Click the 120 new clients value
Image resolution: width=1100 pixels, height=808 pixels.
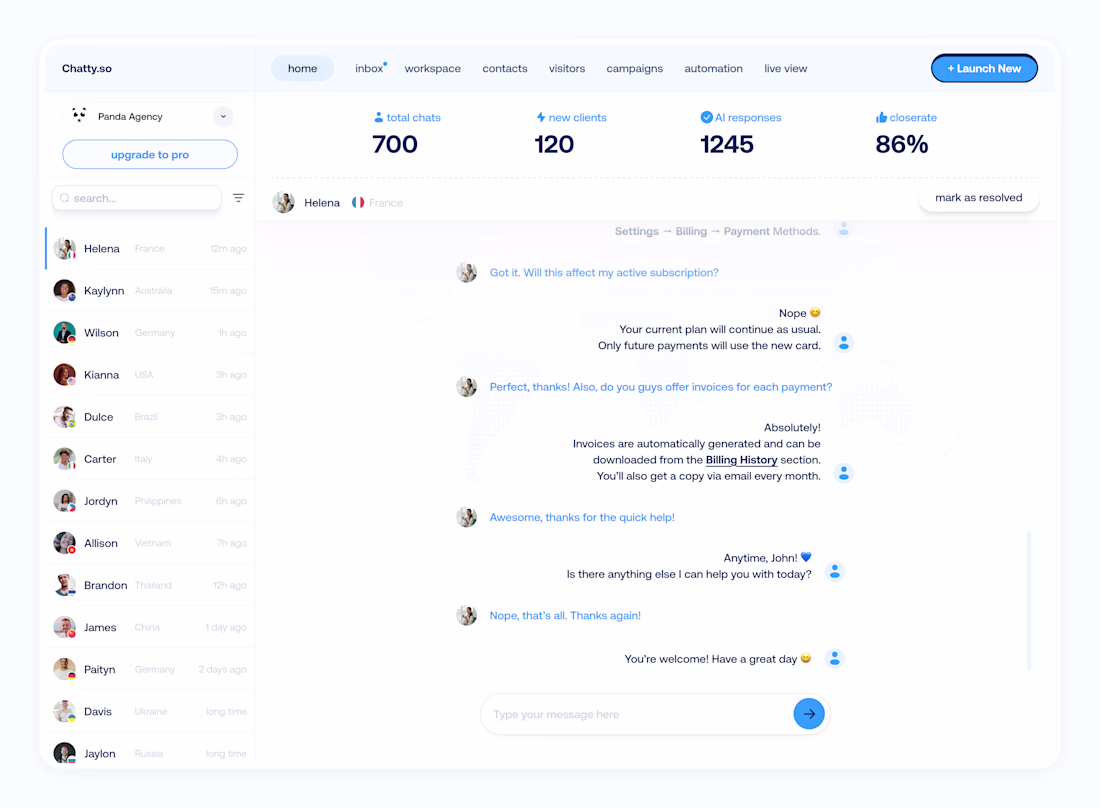point(554,144)
